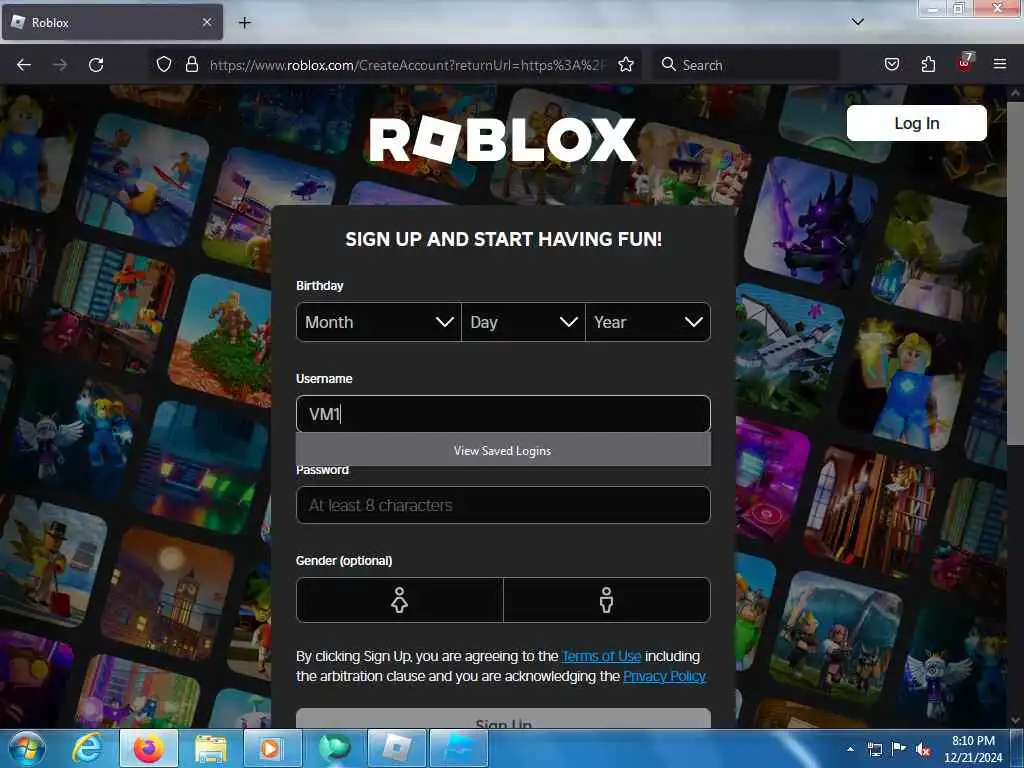Click the Roblox logo
The image size is (1024, 768).
click(x=502, y=139)
